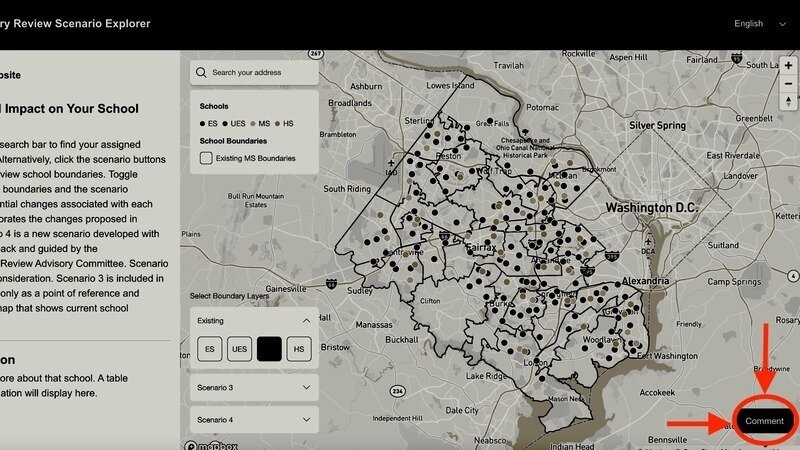Zoom in on the map

788,66
